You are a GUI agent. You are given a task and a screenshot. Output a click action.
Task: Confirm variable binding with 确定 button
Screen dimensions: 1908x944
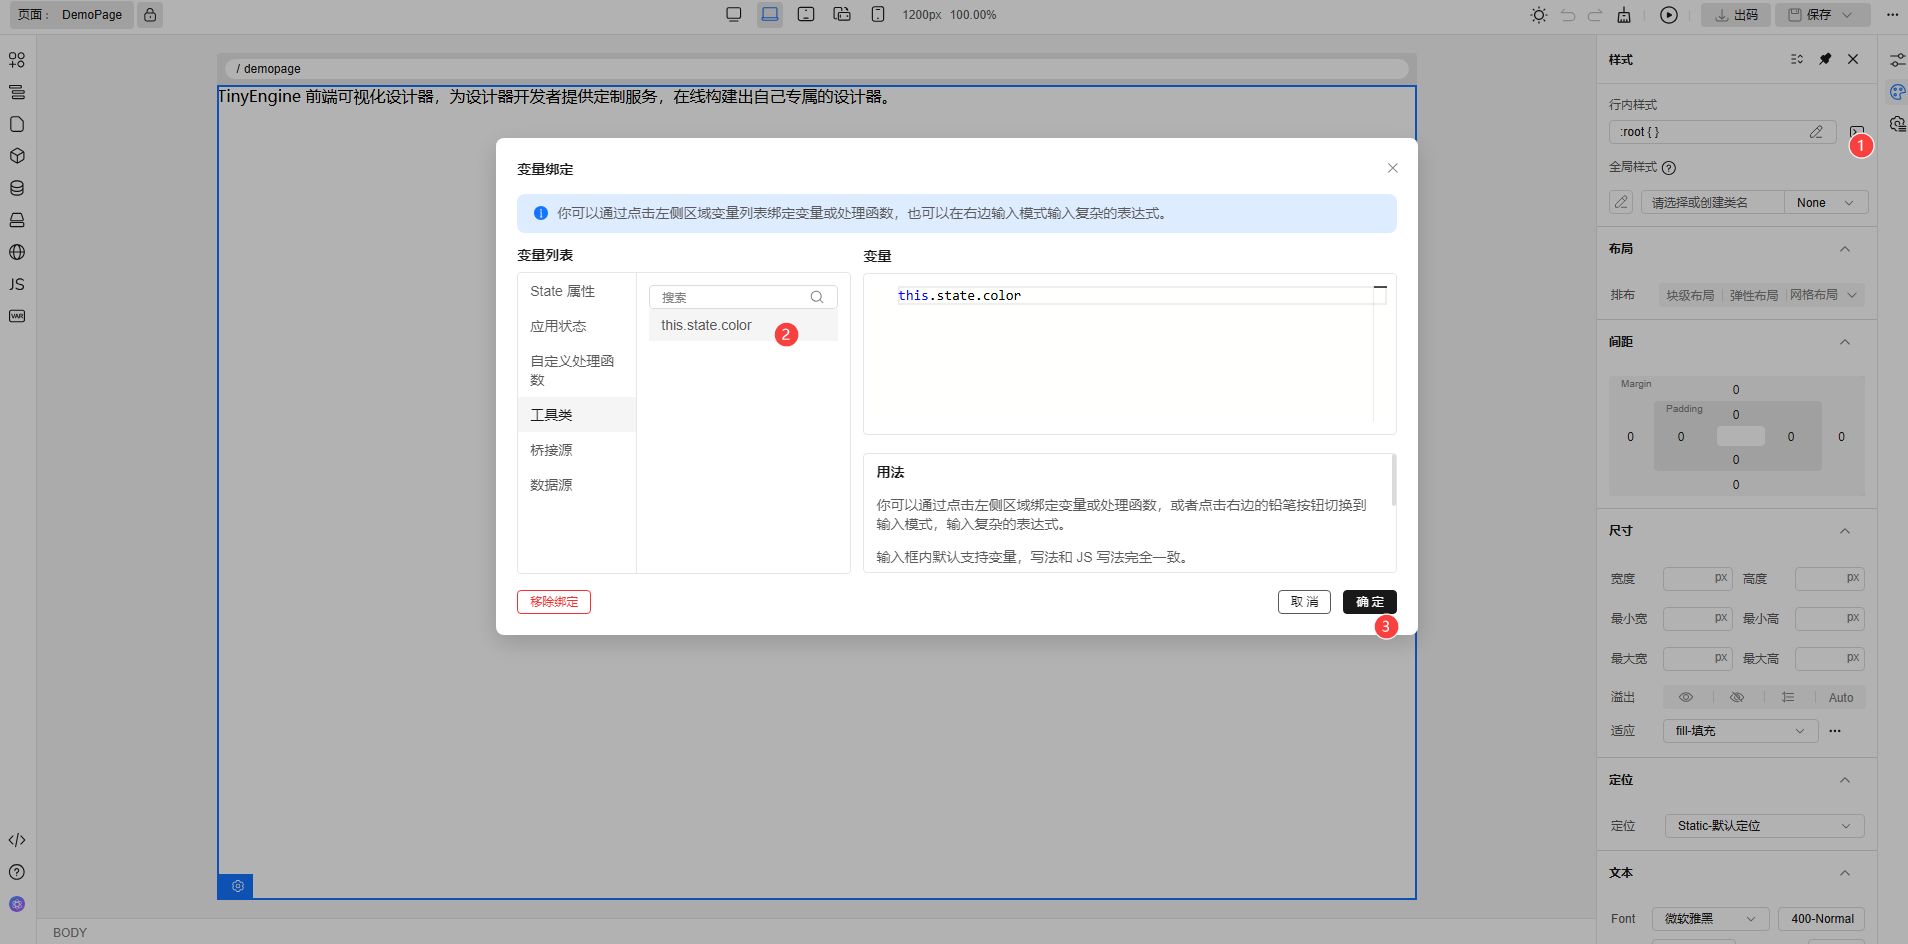pyautogui.click(x=1369, y=601)
